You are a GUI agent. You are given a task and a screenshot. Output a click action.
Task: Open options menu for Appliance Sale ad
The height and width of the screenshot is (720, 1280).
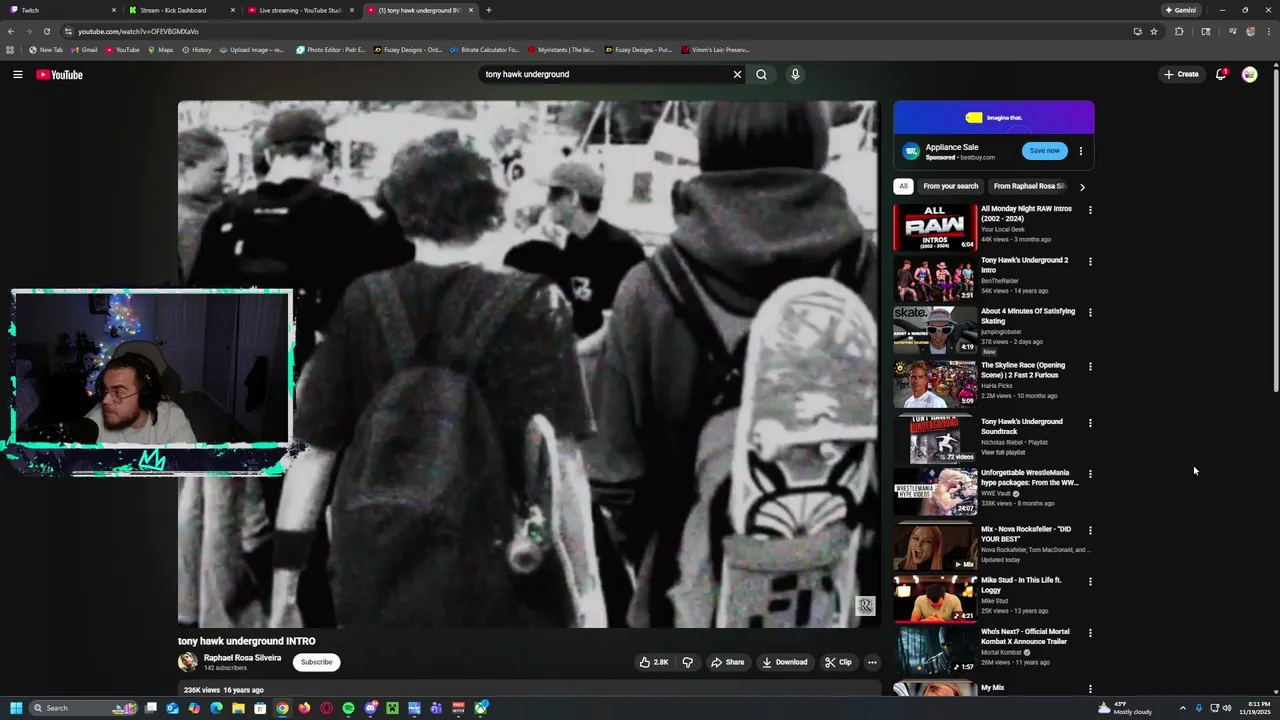click(1080, 151)
